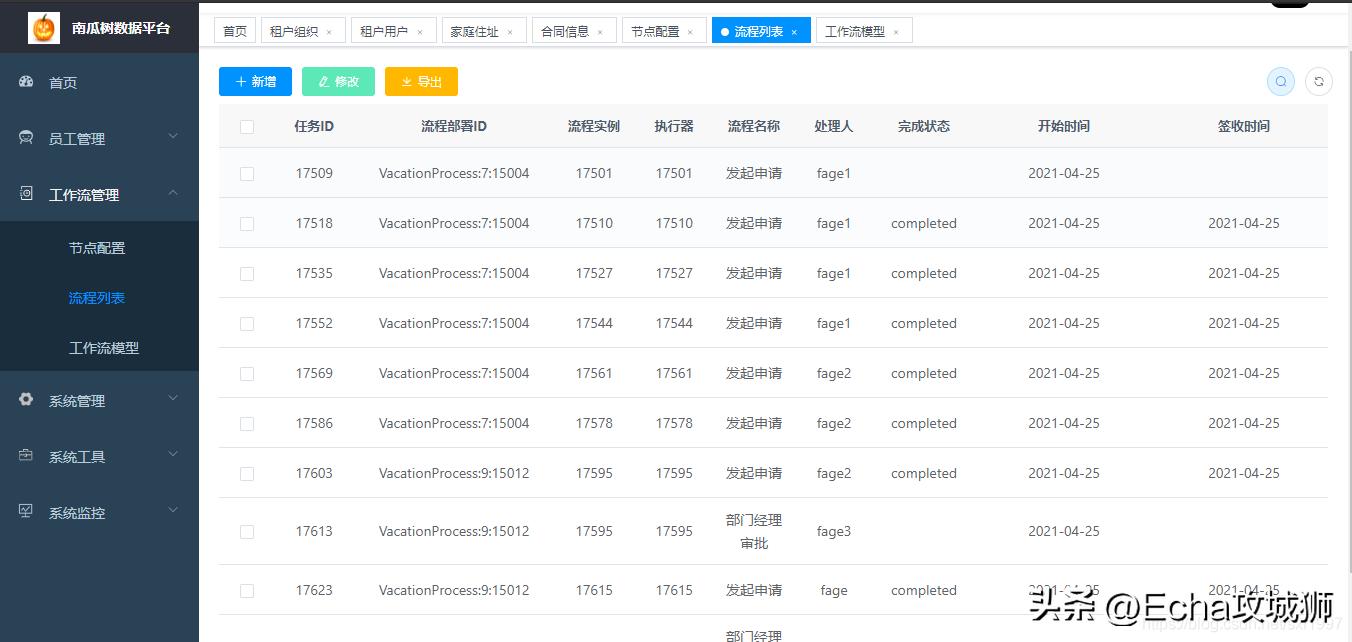Click the 员工管理 people icon
This screenshot has height=642, width=1352.
click(x=24, y=139)
